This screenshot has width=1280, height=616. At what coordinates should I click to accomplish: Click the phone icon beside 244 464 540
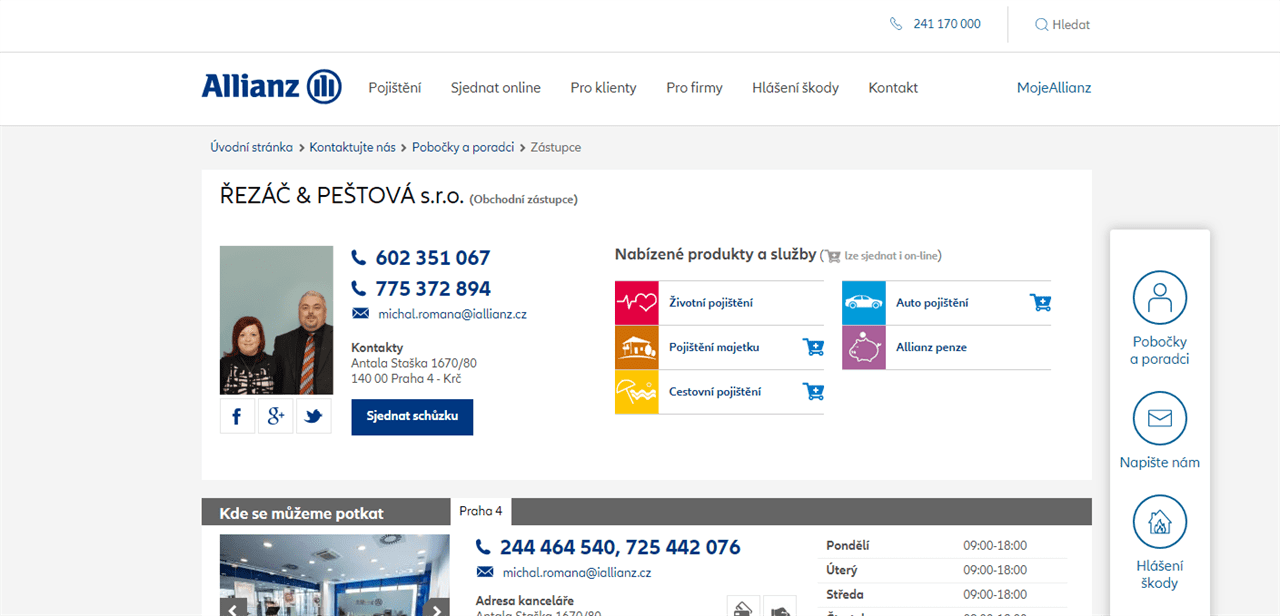click(484, 547)
